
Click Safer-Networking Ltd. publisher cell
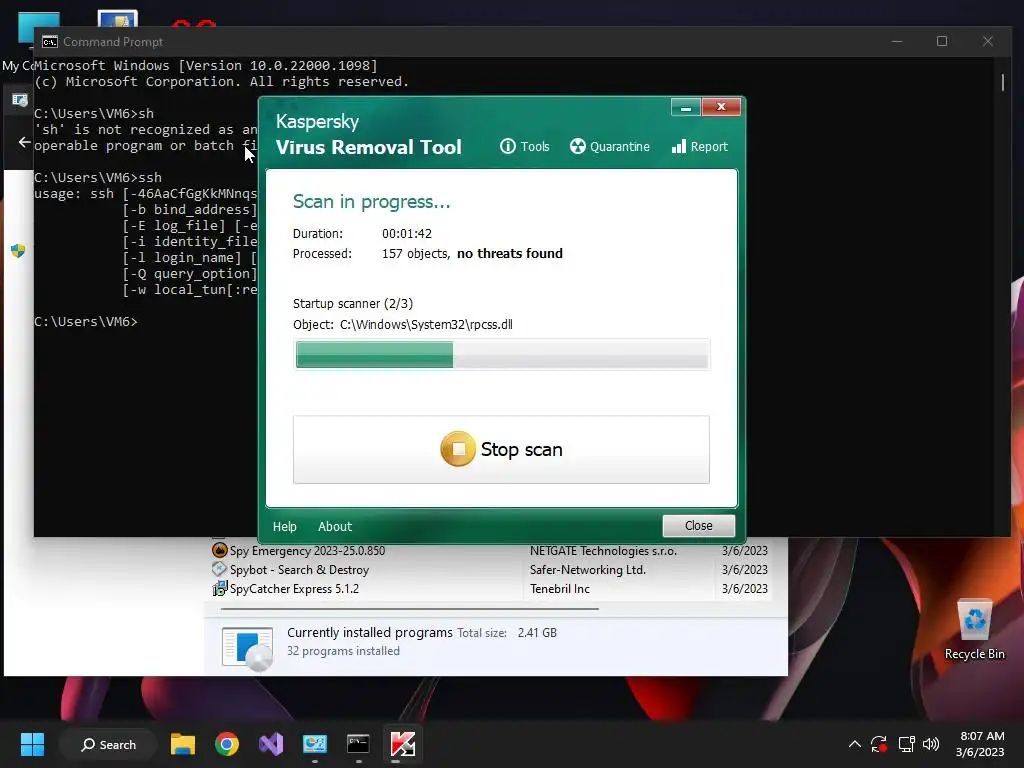tap(587, 569)
